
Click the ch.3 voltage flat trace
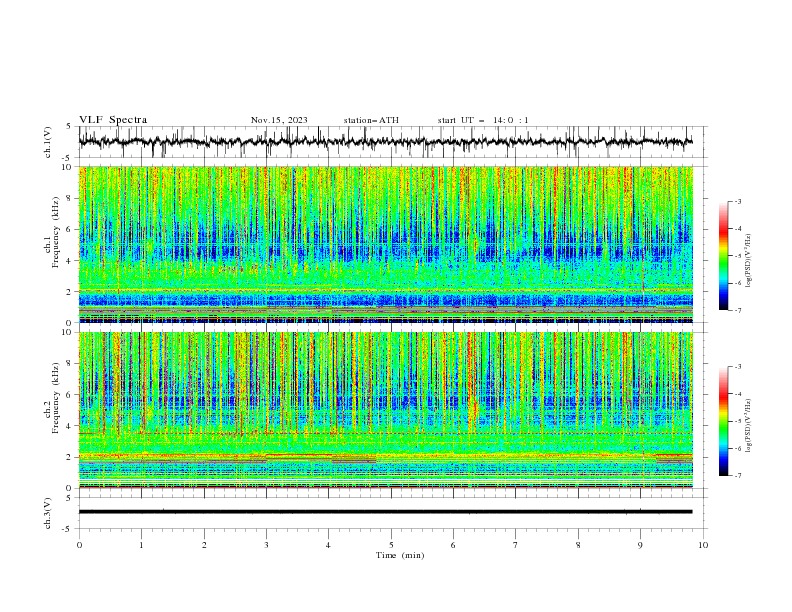click(x=385, y=512)
